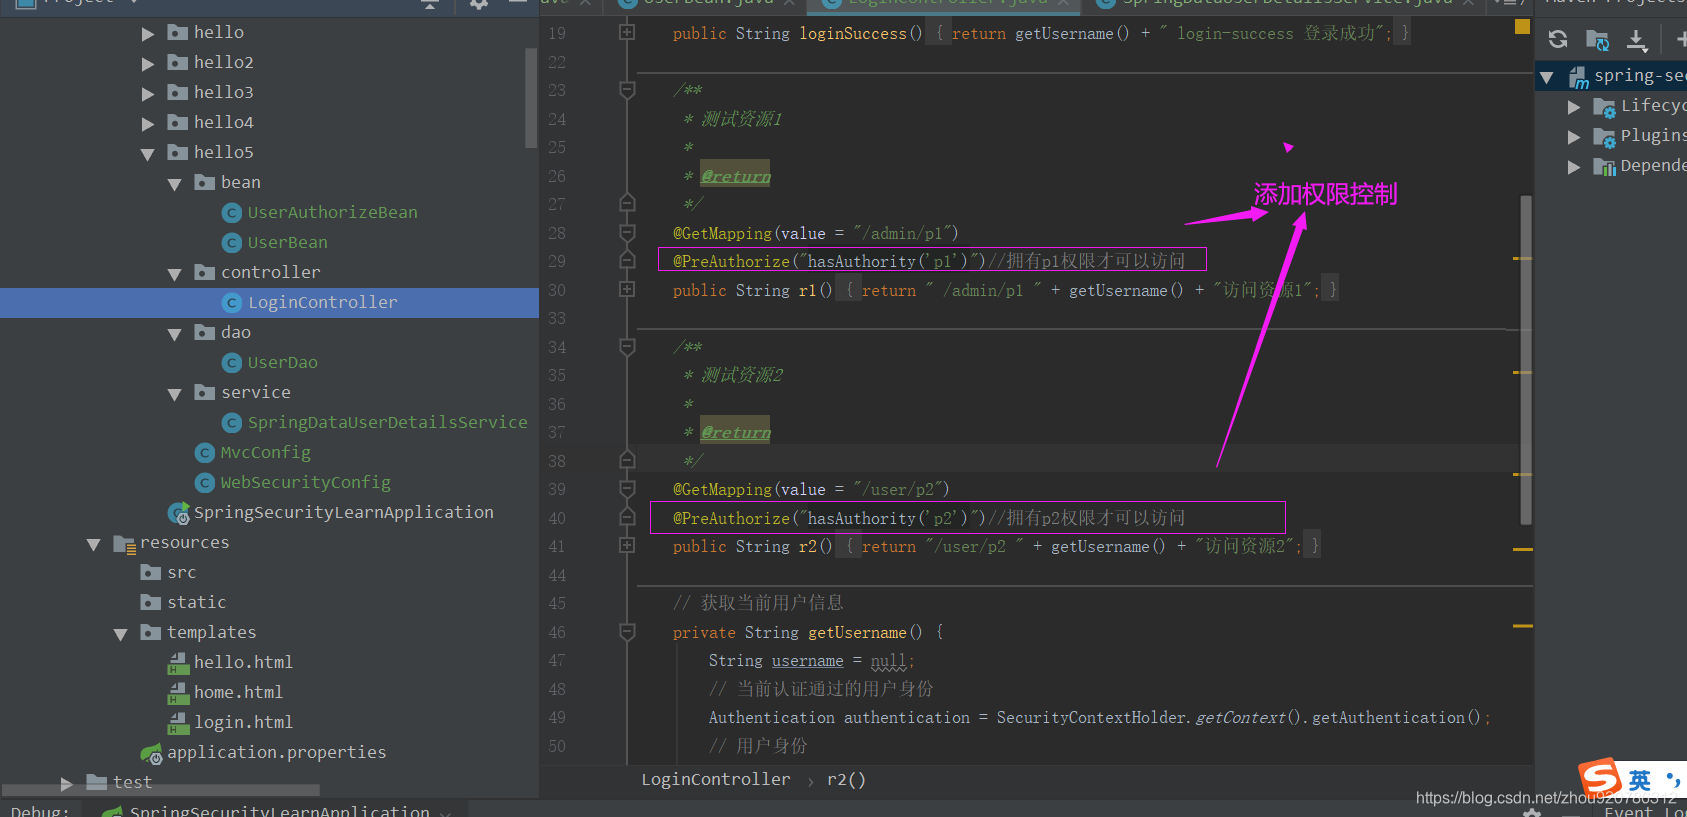Screen dimensions: 1687x817
Task: Click SecurityContextHolder on line 49
Action: tap(1091, 718)
